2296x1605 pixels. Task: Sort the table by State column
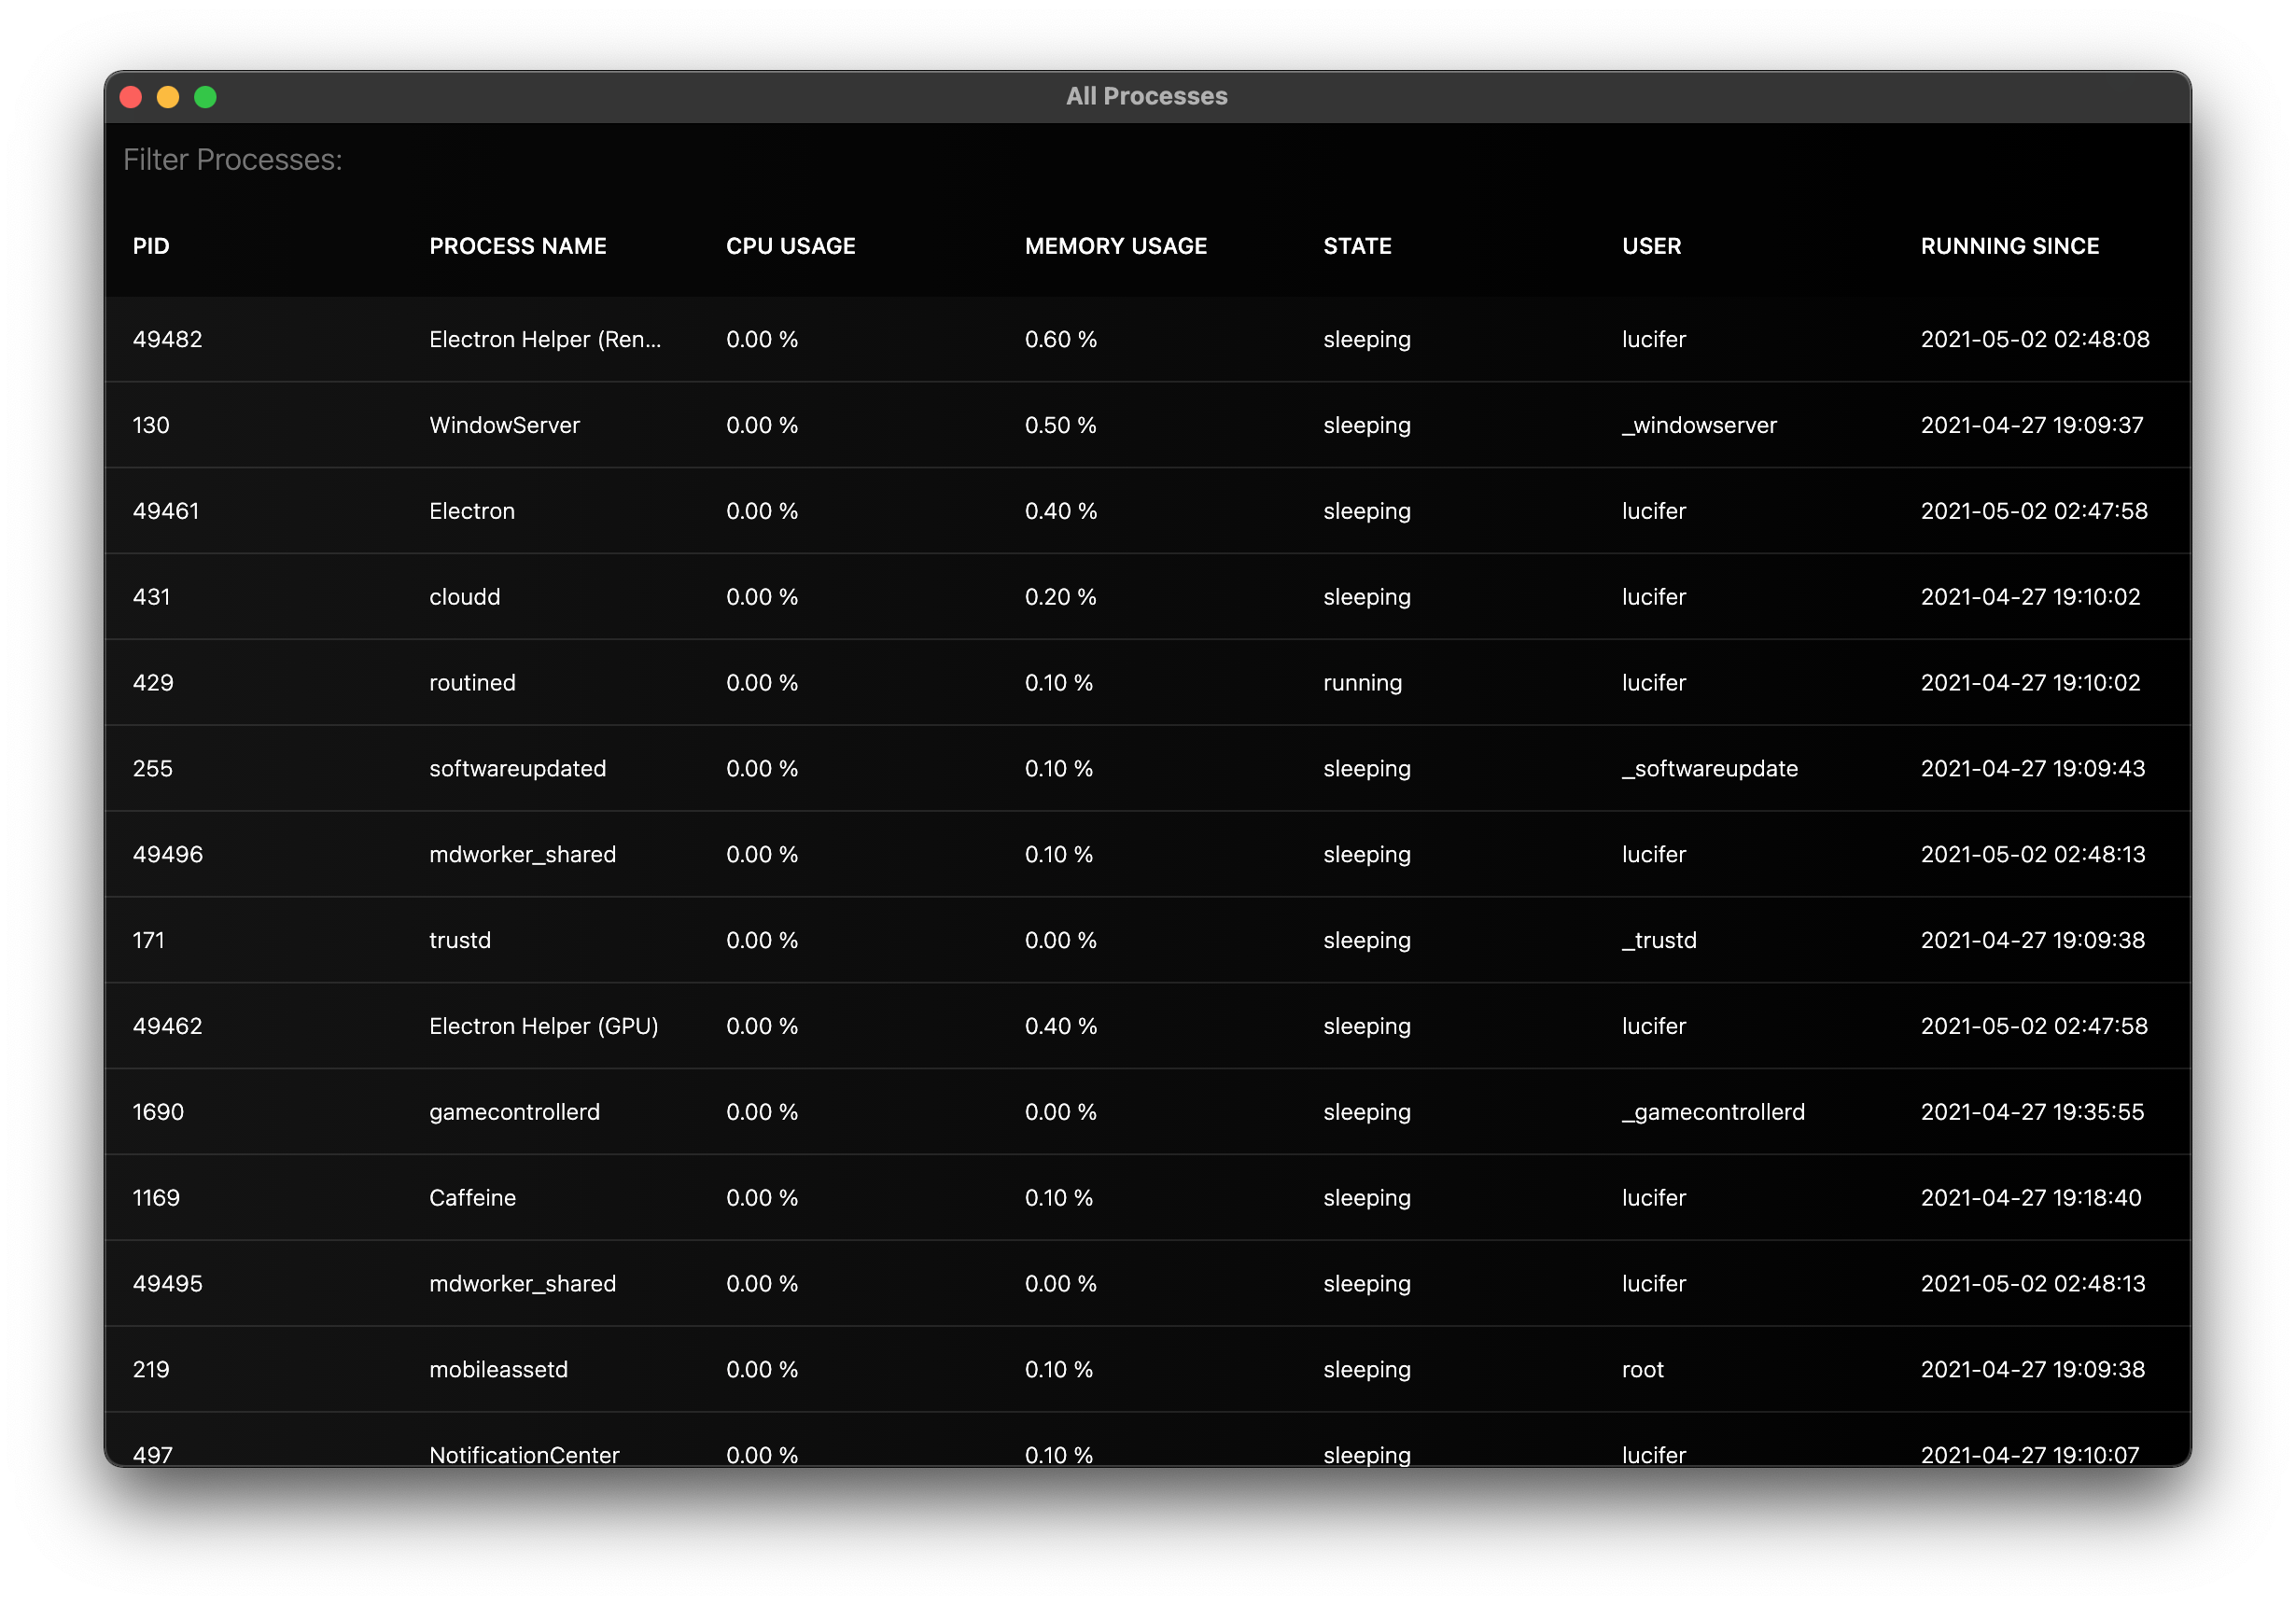coord(1357,246)
